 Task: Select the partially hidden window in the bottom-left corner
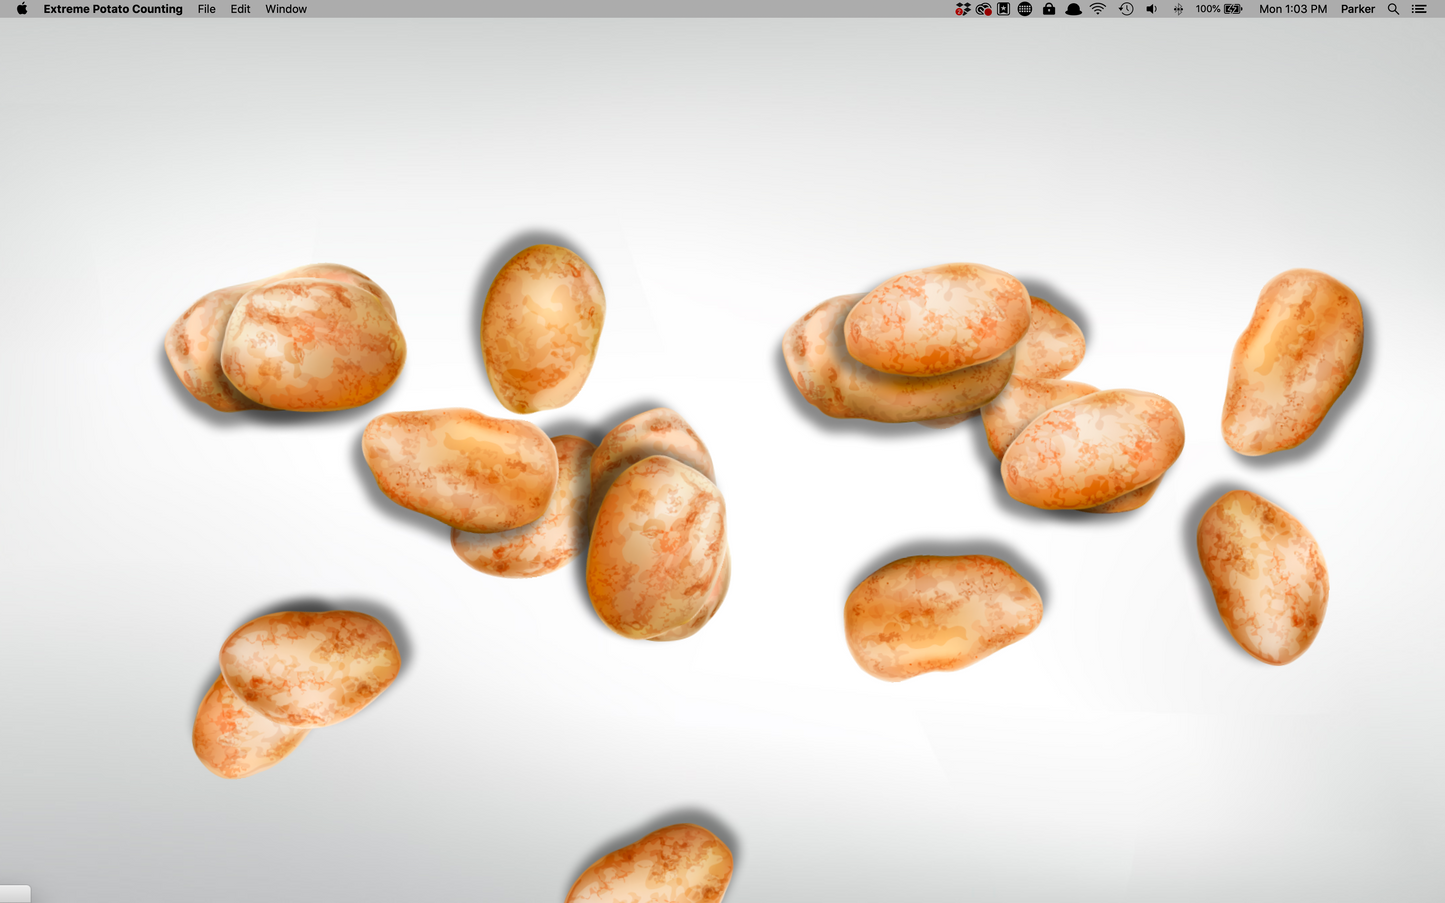pyautogui.click(x=13, y=893)
